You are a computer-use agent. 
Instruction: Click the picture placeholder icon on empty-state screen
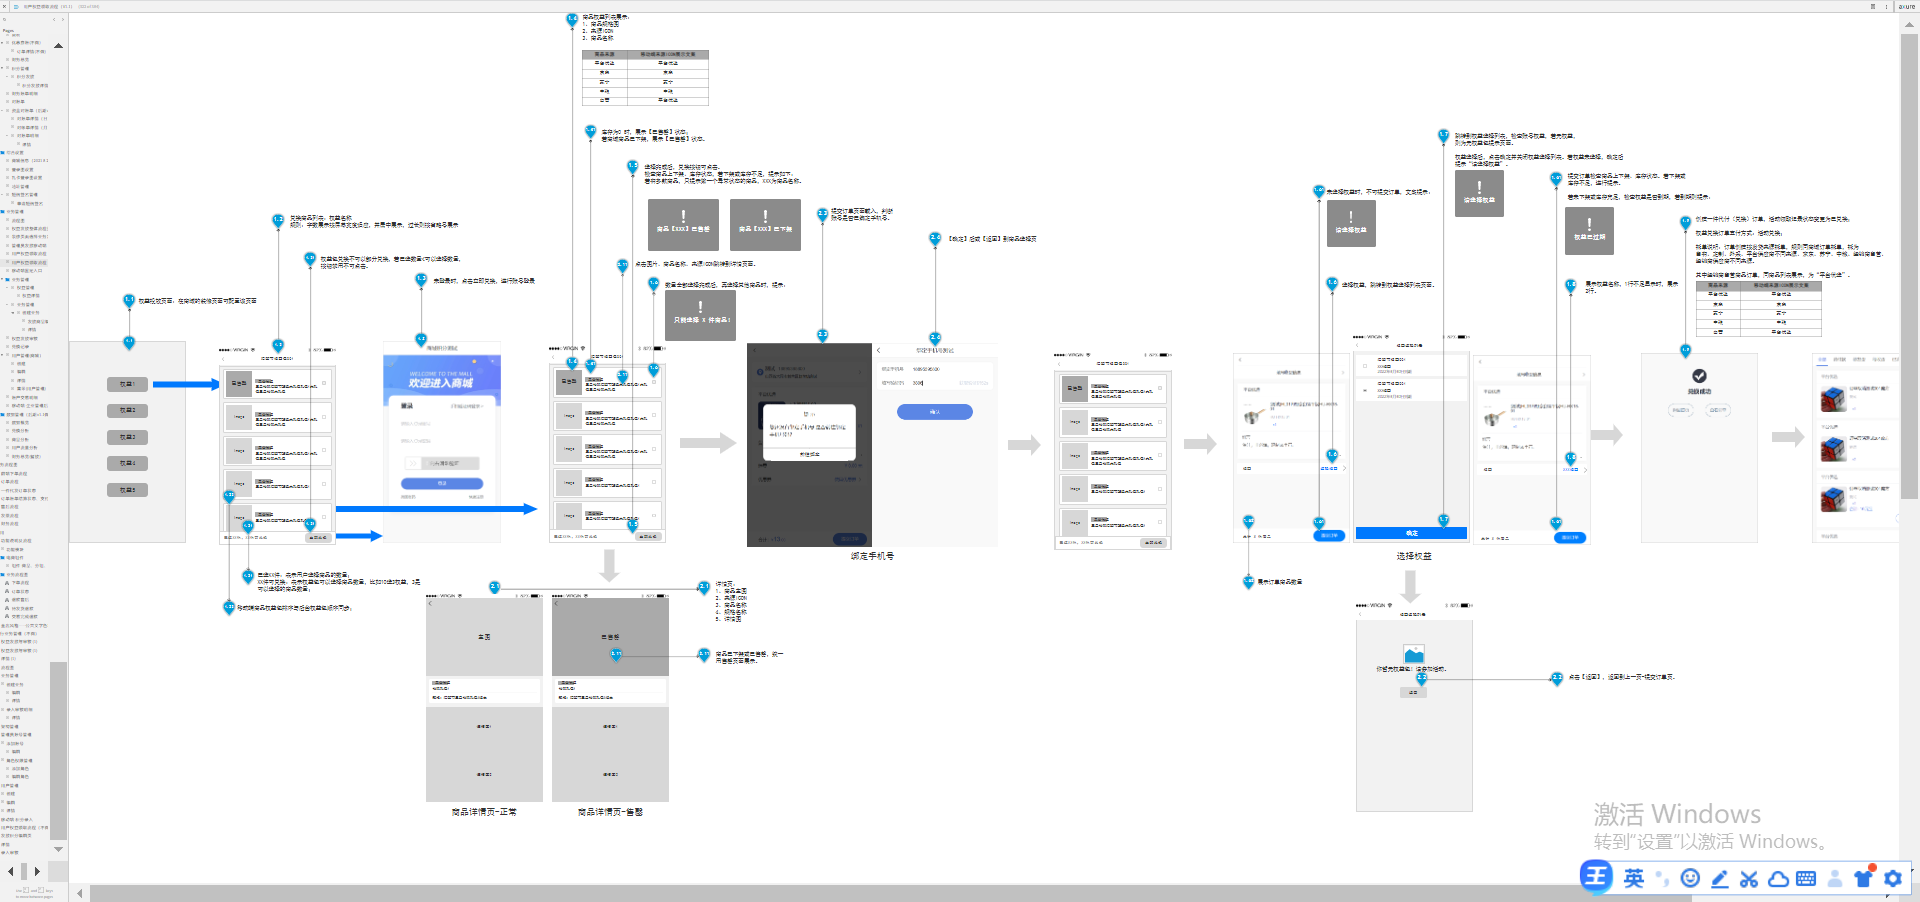pyautogui.click(x=1414, y=654)
